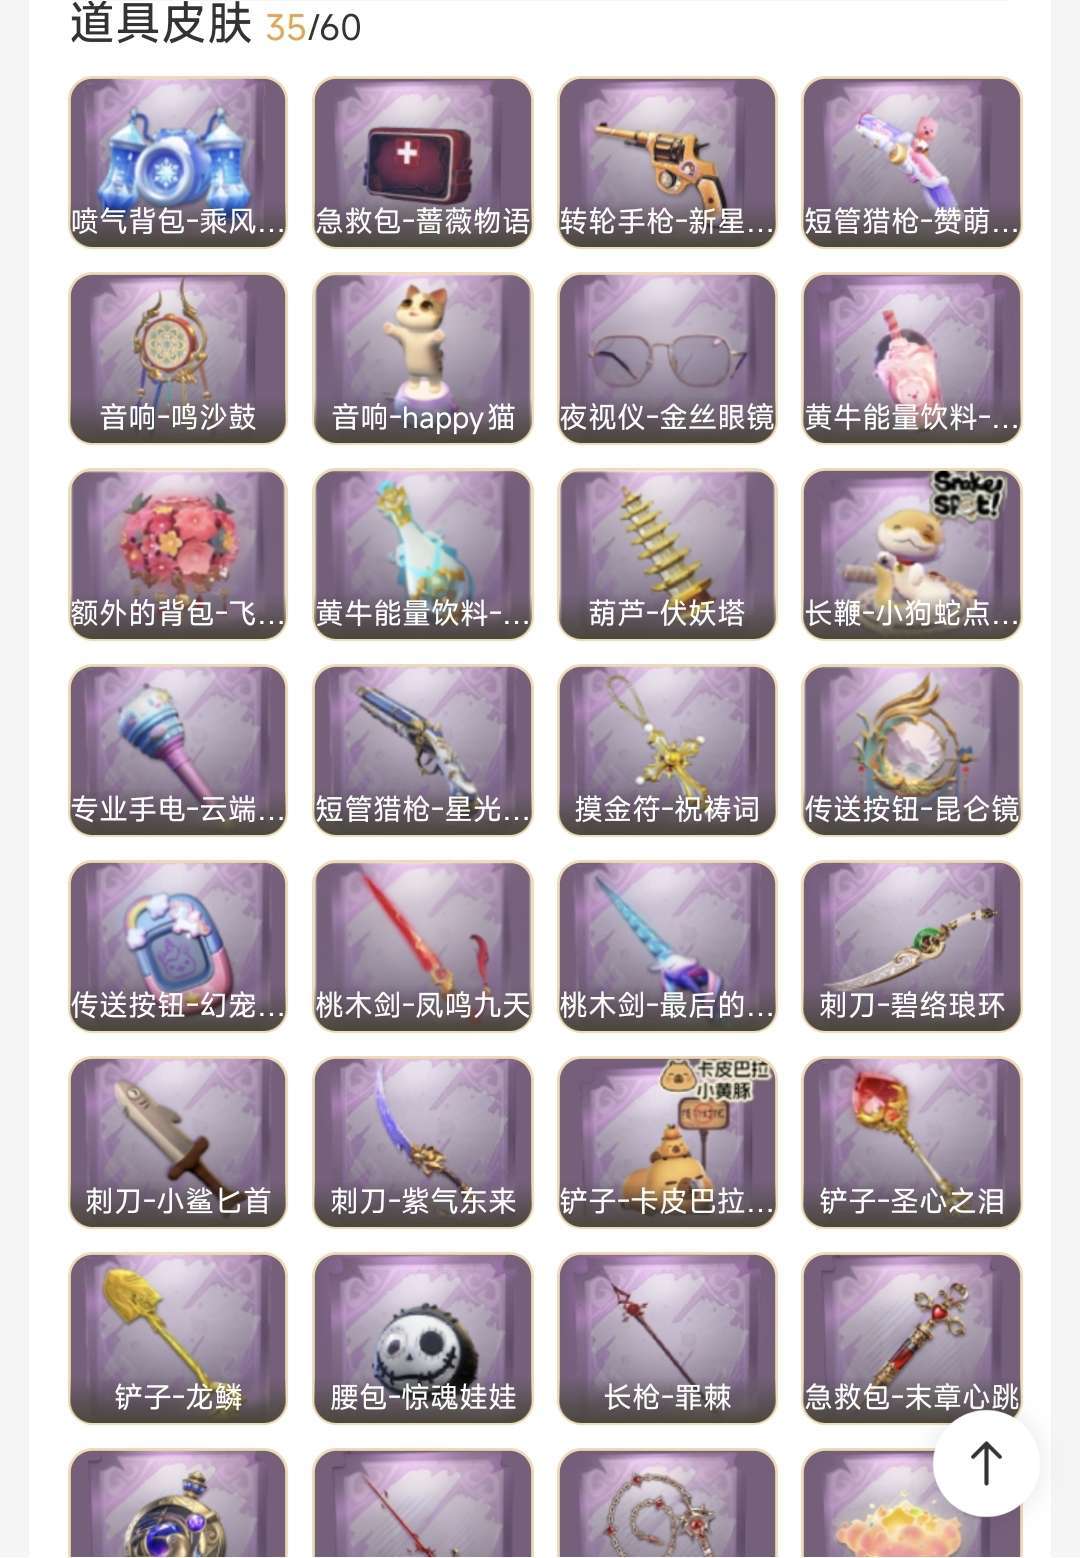Choose the 摸金符-祝祷词 cross charm item
Viewport: 1080px width, 1558px height.
point(667,750)
